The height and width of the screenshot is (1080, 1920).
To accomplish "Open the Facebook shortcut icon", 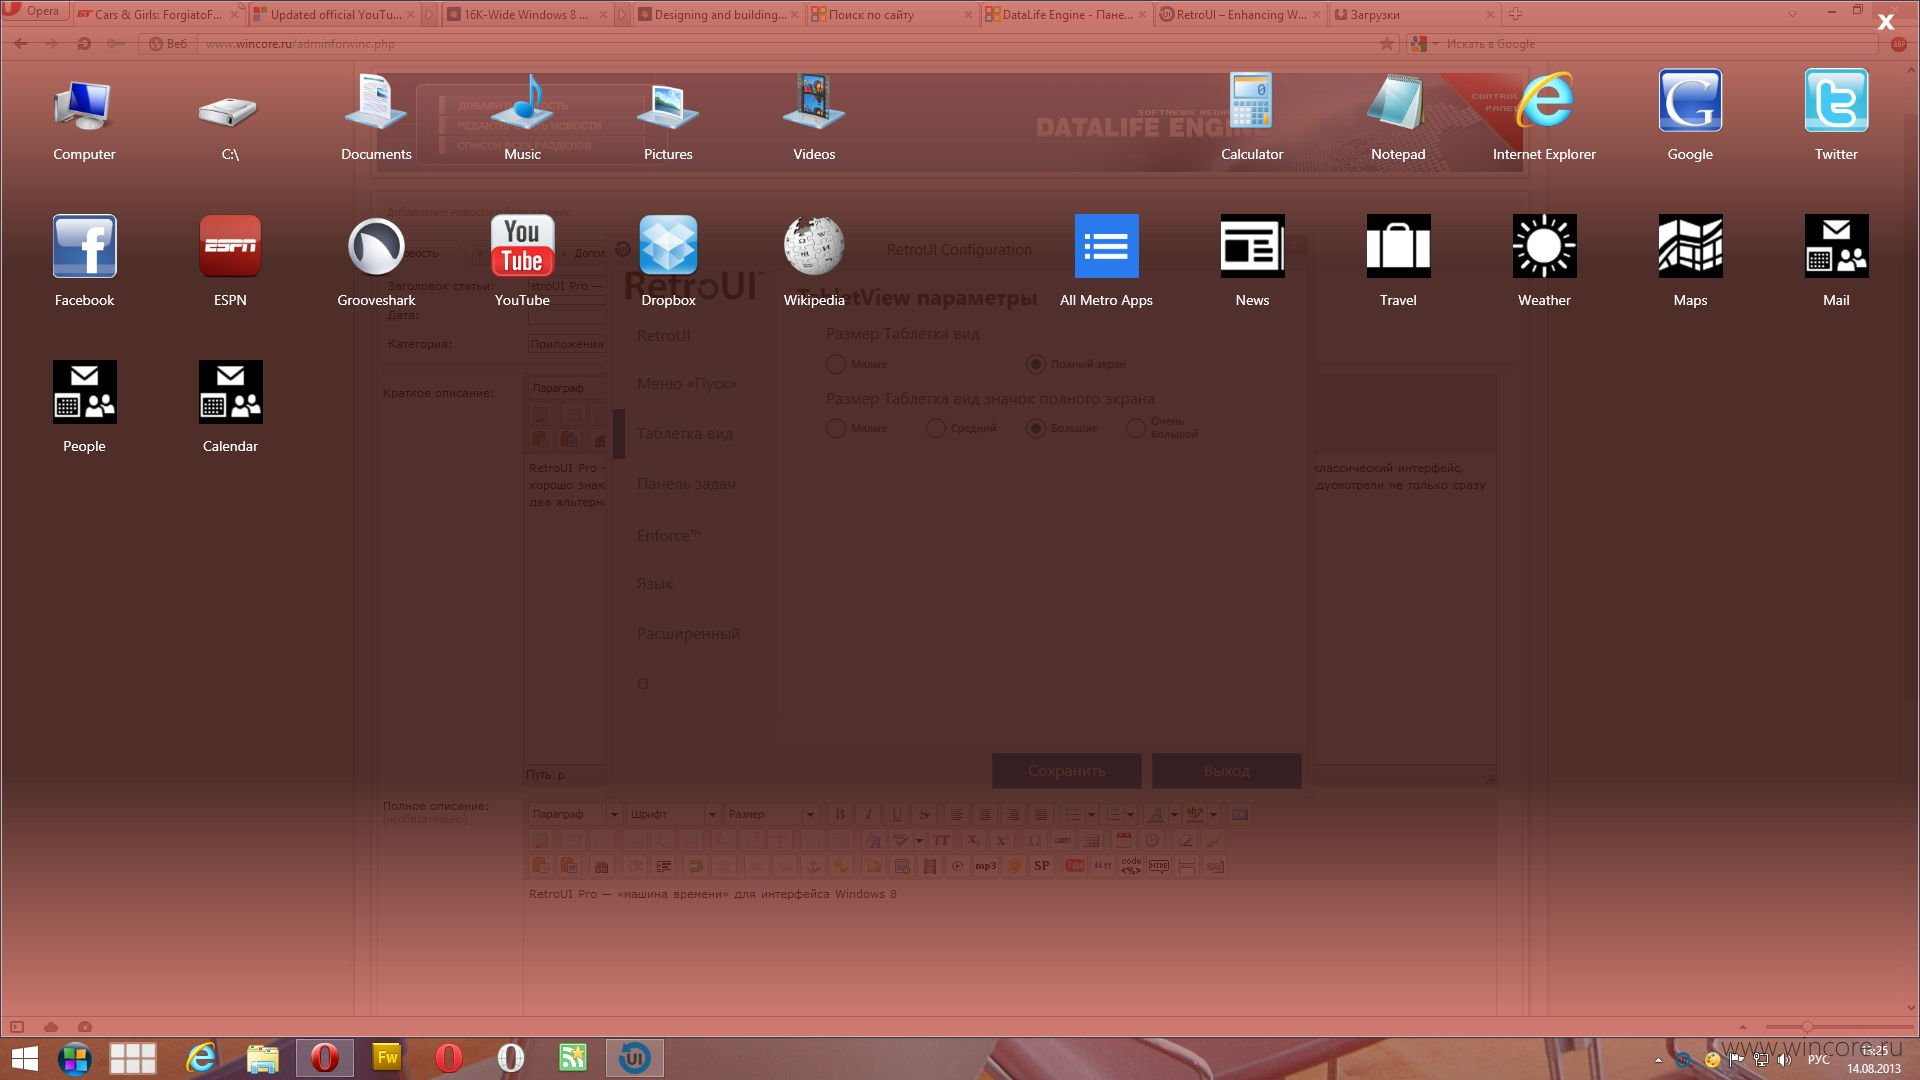I will tap(84, 246).
